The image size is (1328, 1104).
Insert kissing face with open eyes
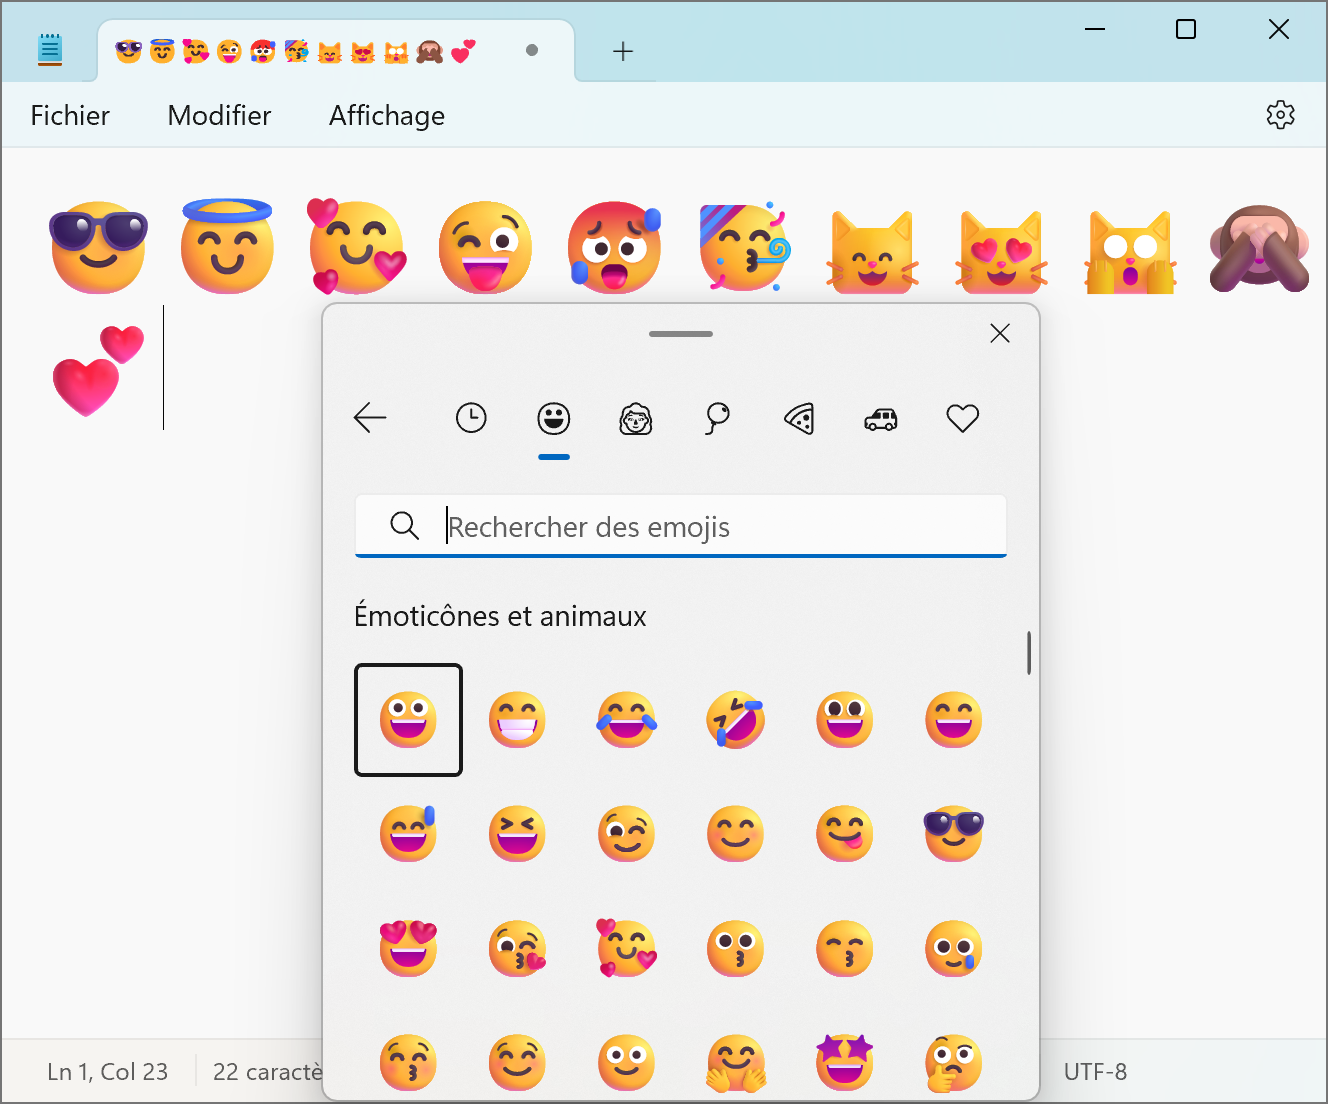735,948
